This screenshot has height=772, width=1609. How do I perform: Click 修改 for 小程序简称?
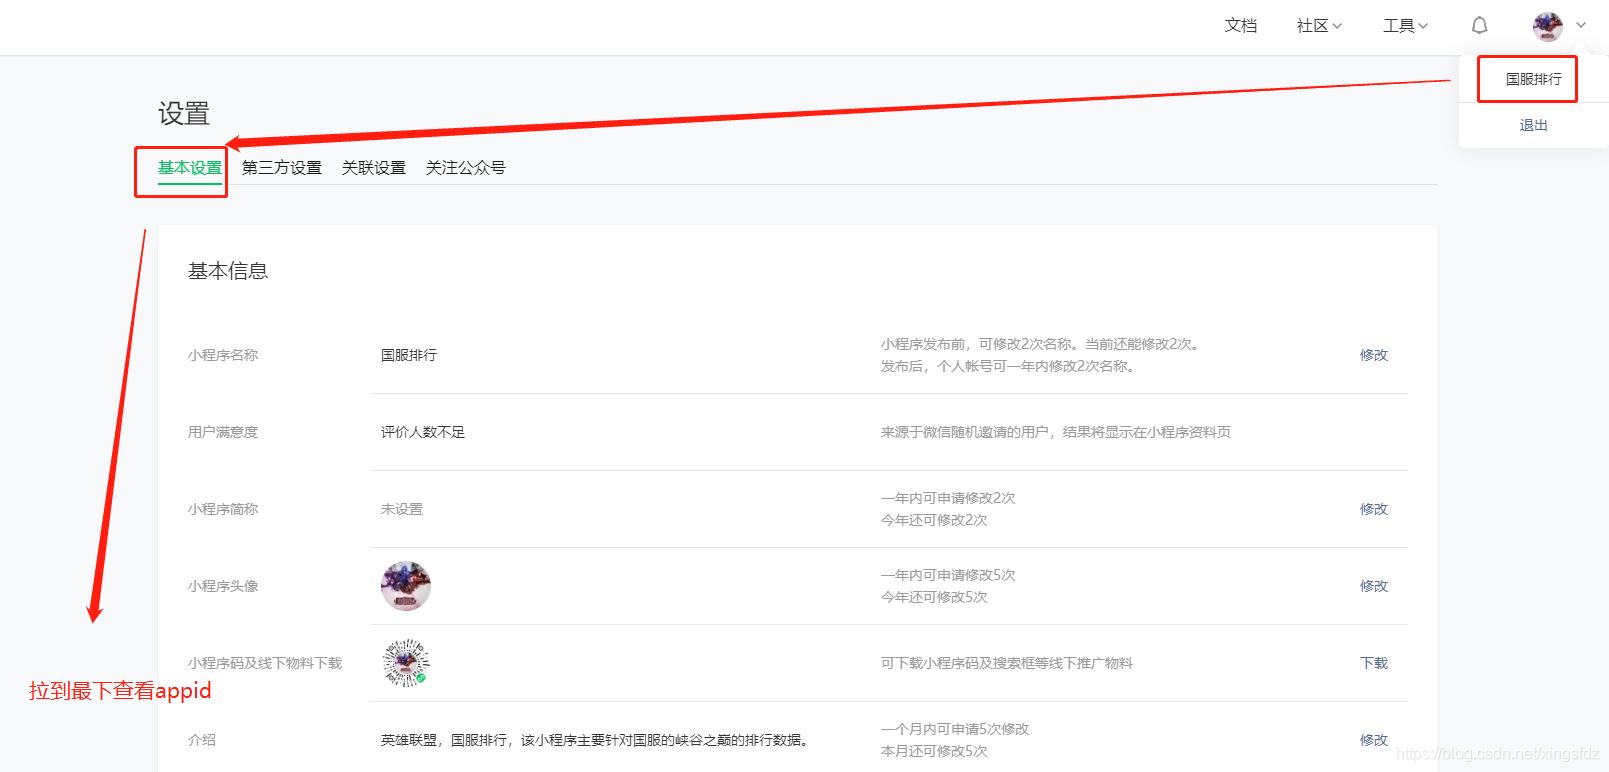(1373, 509)
